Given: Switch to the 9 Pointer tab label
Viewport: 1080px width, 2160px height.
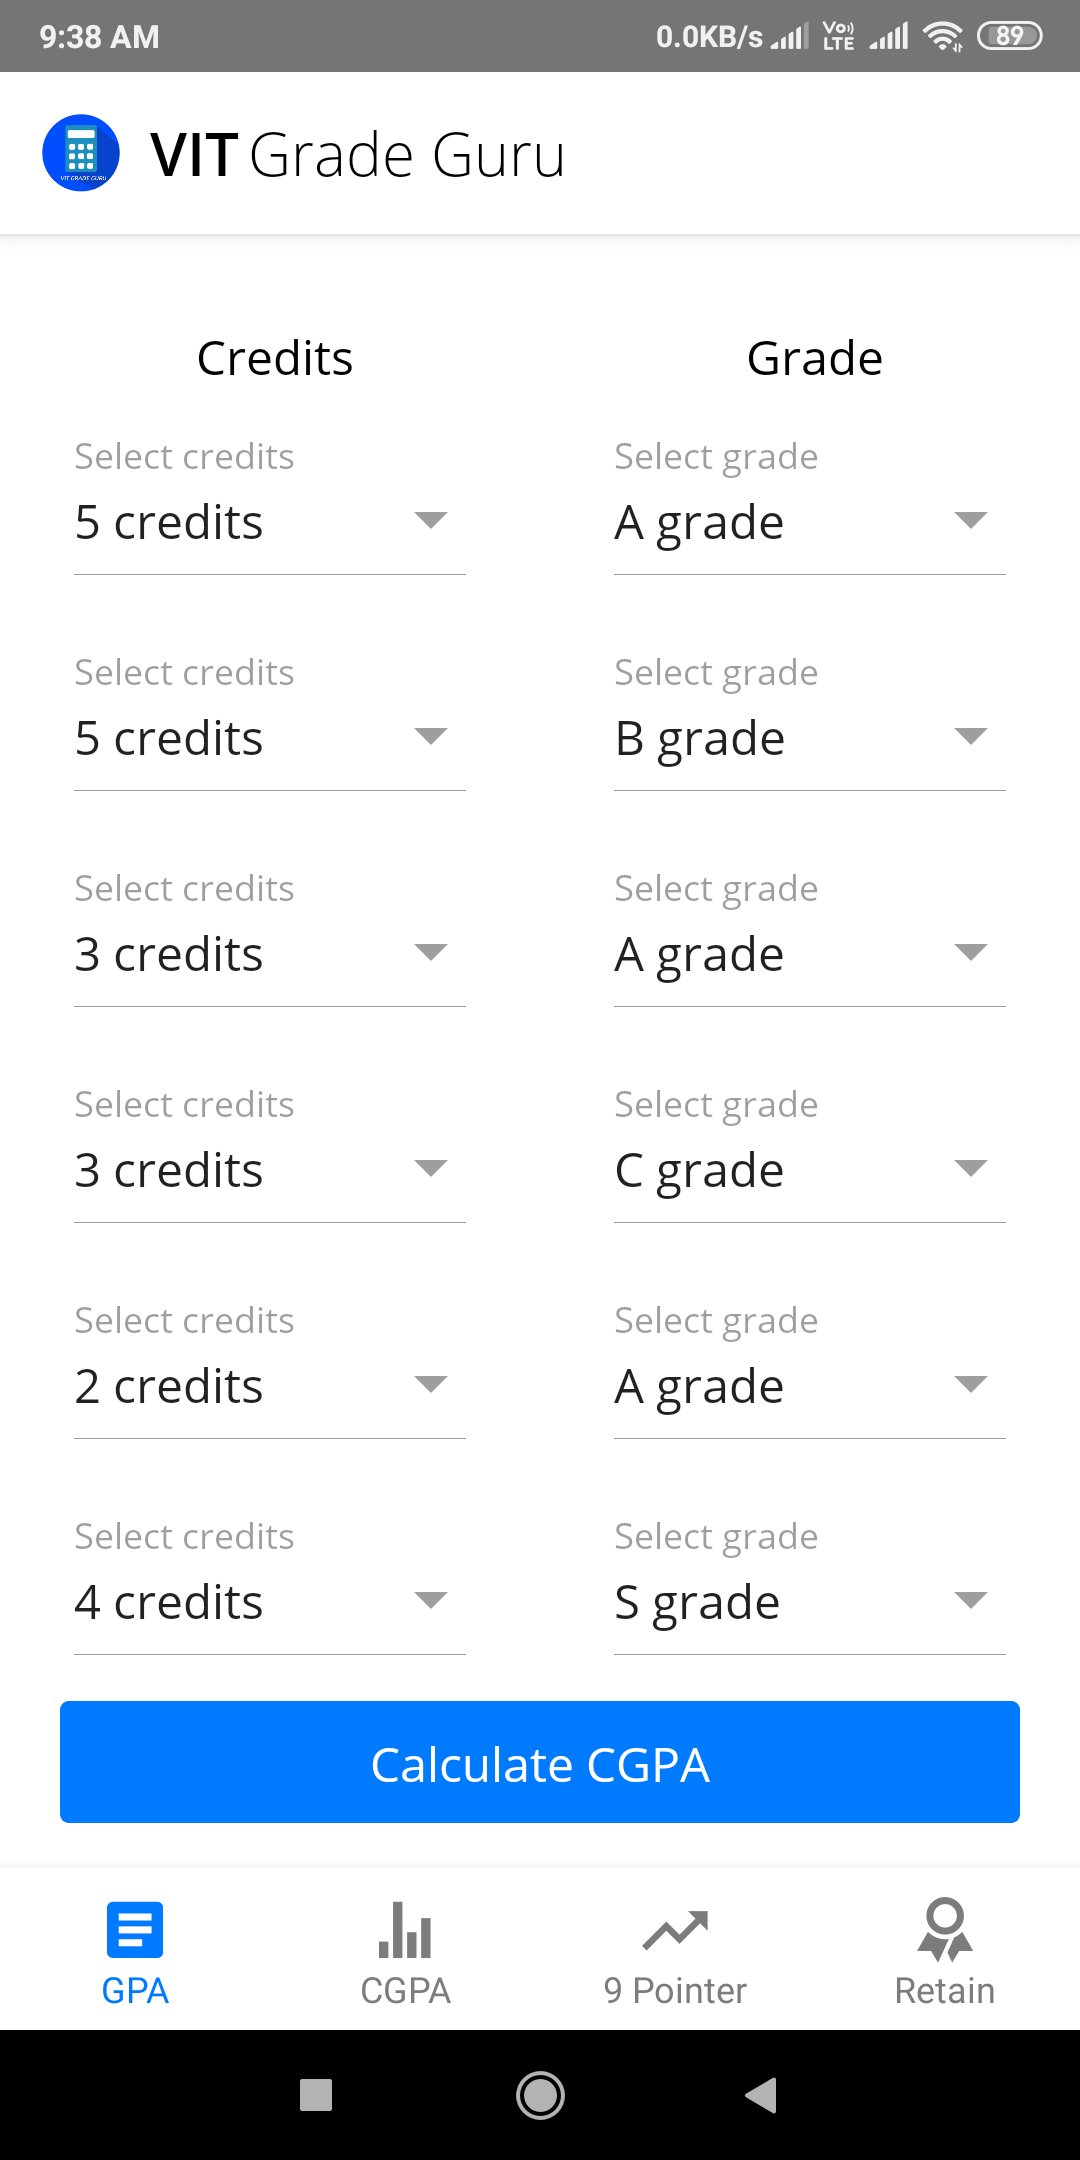Looking at the screenshot, I should [675, 1991].
